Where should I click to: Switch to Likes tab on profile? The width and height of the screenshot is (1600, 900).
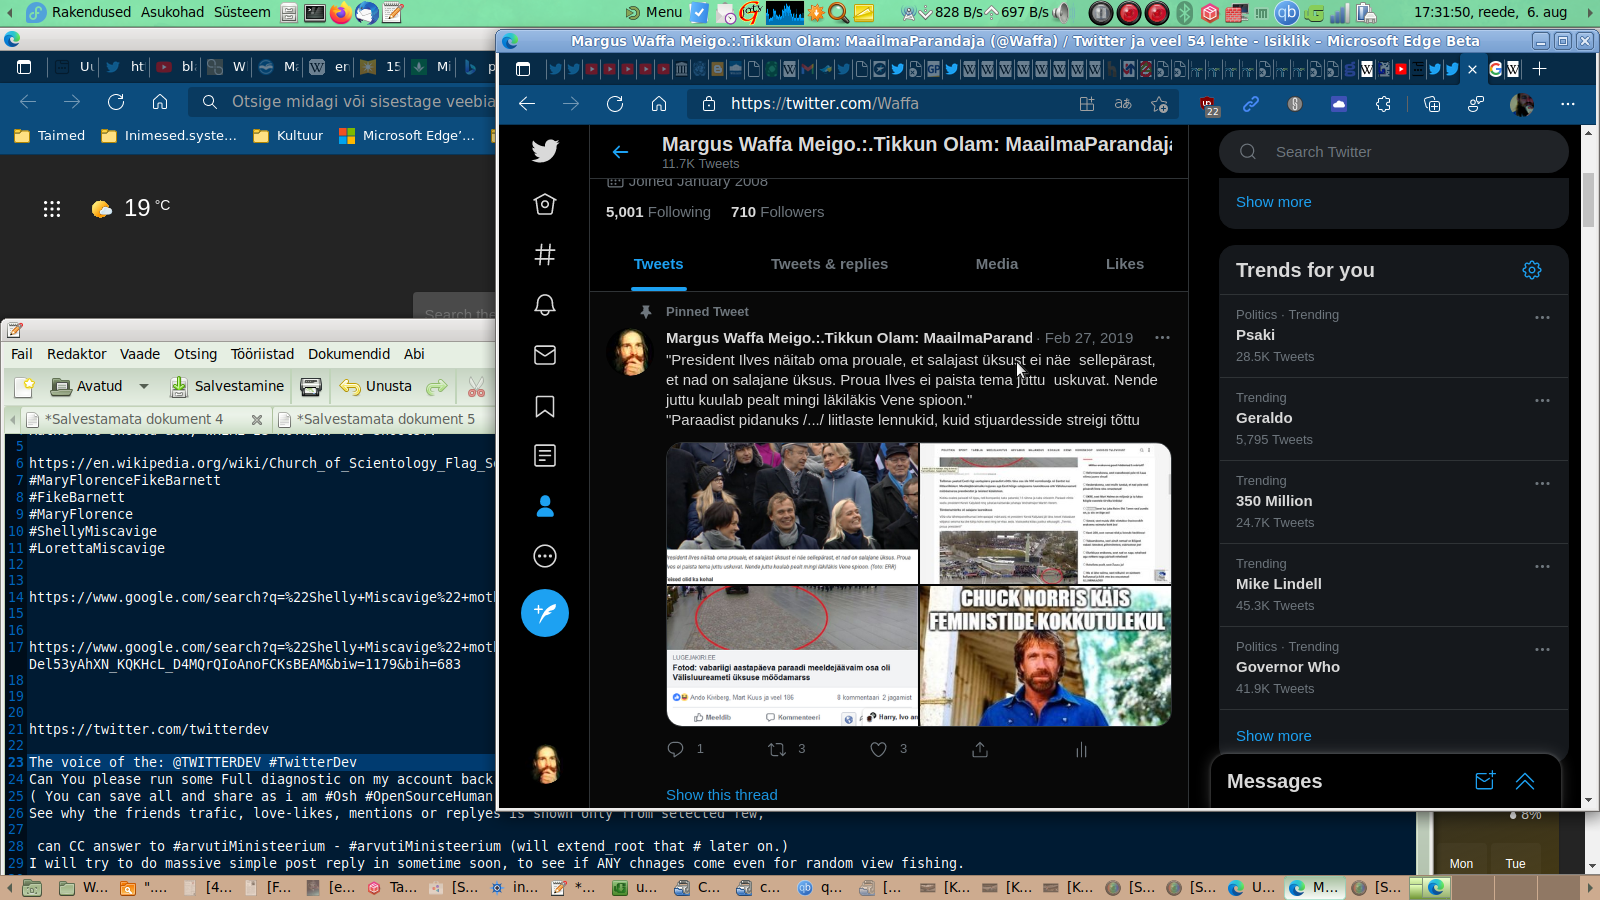pyautogui.click(x=1125, y=264)
